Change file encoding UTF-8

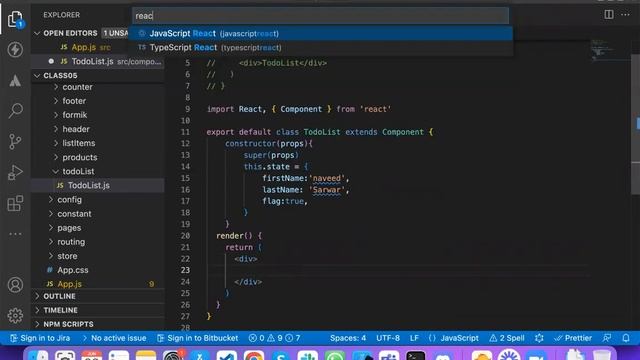388,338
